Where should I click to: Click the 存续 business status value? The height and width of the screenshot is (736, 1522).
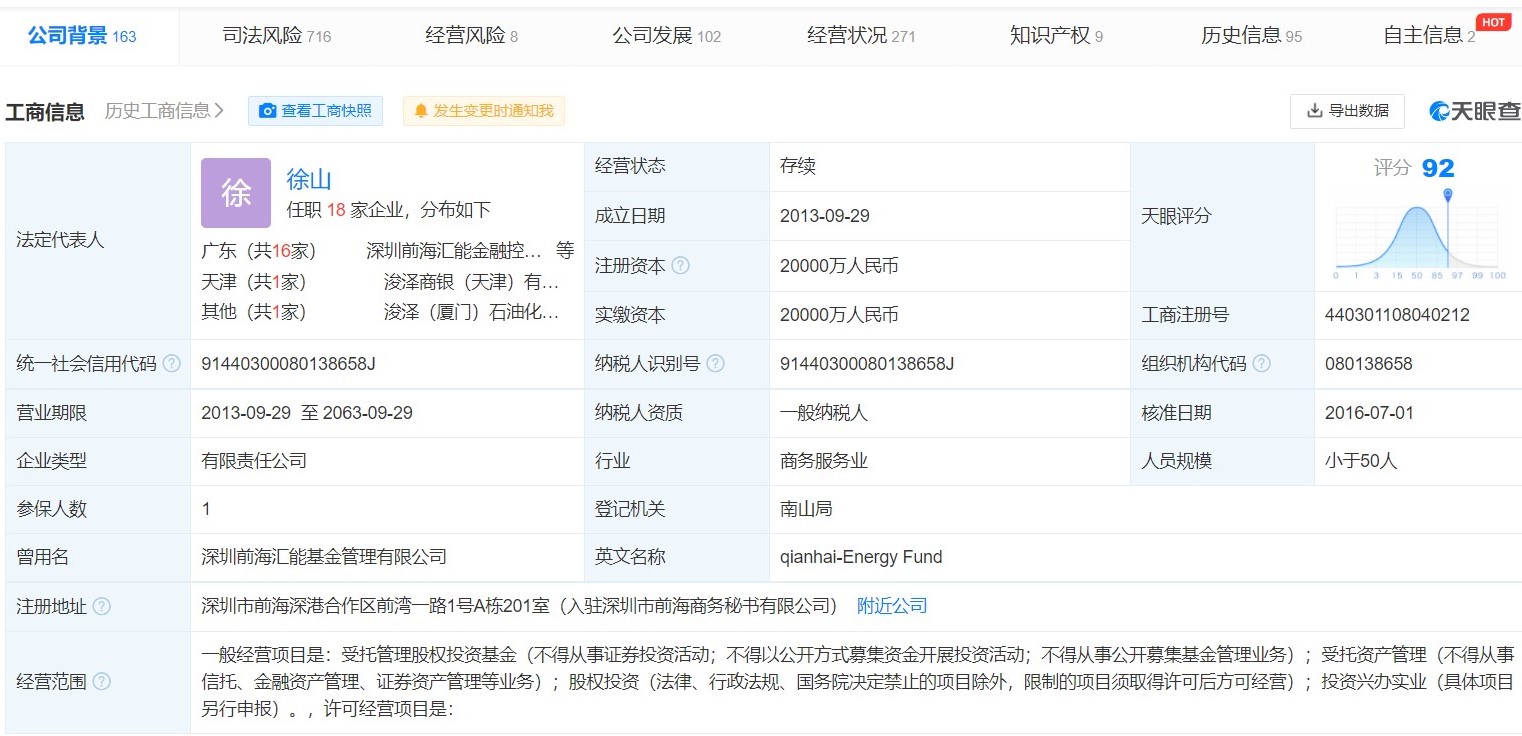point(798,166)
